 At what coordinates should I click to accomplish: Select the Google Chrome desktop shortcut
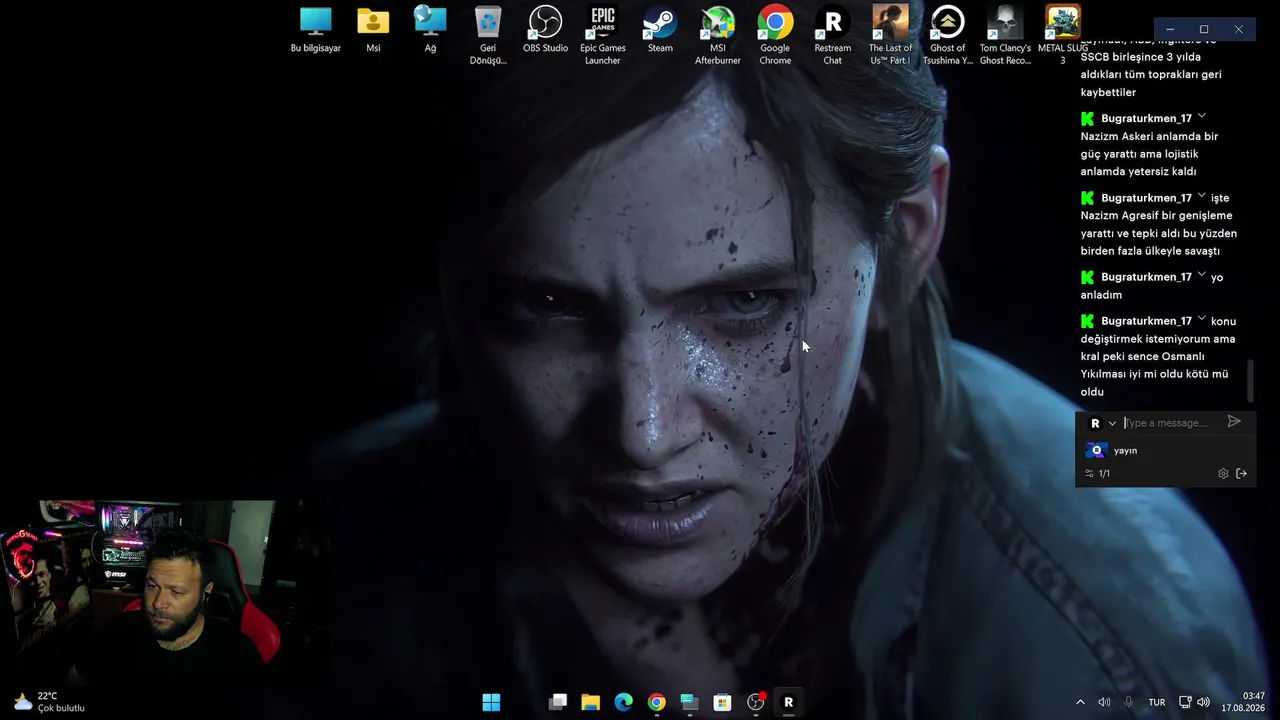[x=775, y=35]
